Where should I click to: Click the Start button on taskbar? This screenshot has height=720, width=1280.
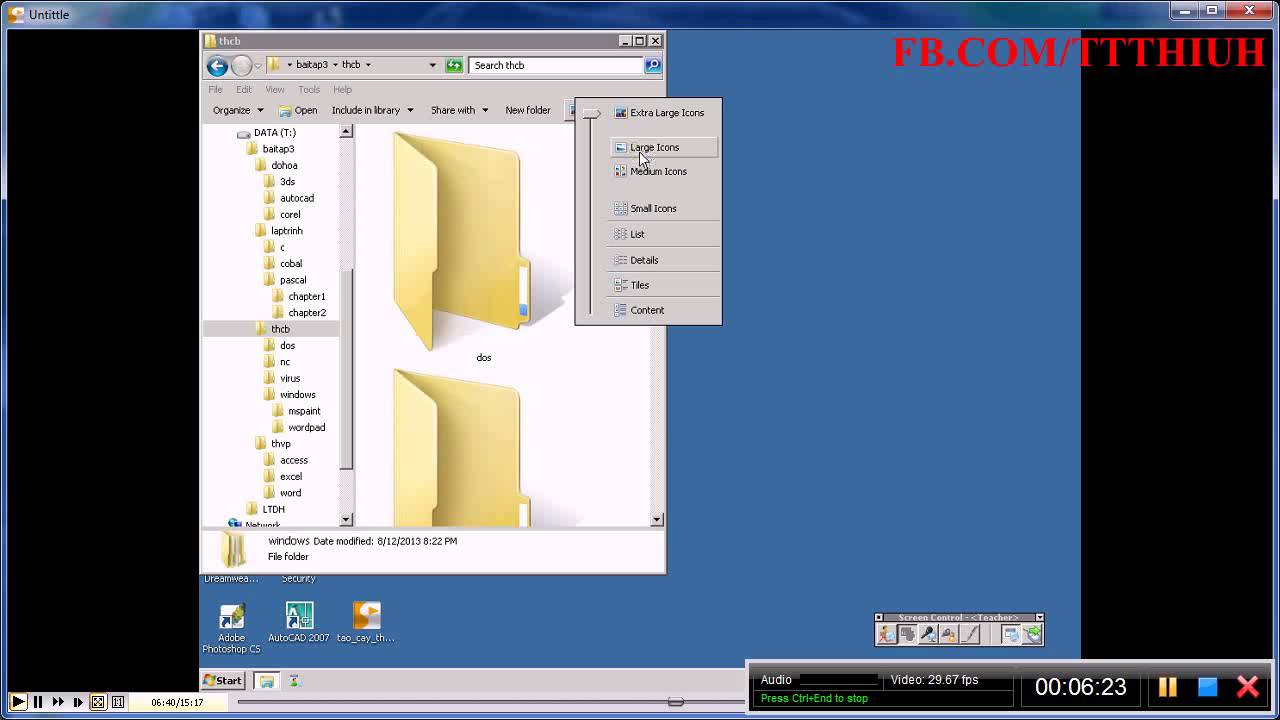tap(223, 680)
